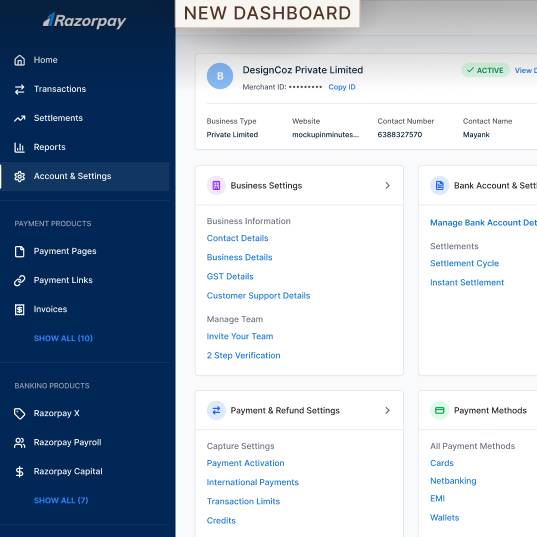Open Razorpay Payroll in sidebar

tap(67, 442)
